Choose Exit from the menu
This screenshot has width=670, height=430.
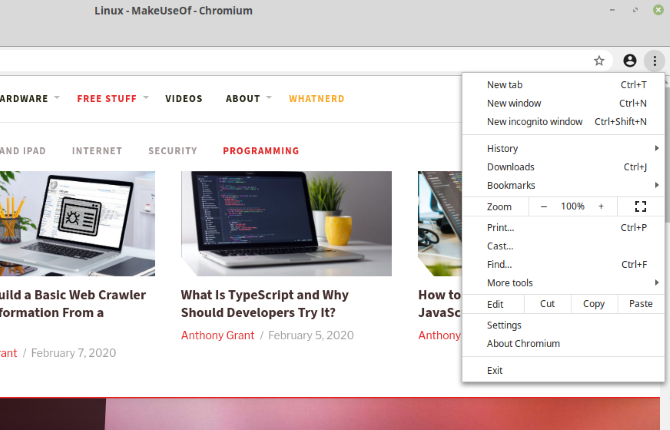[x=563, y=370]
